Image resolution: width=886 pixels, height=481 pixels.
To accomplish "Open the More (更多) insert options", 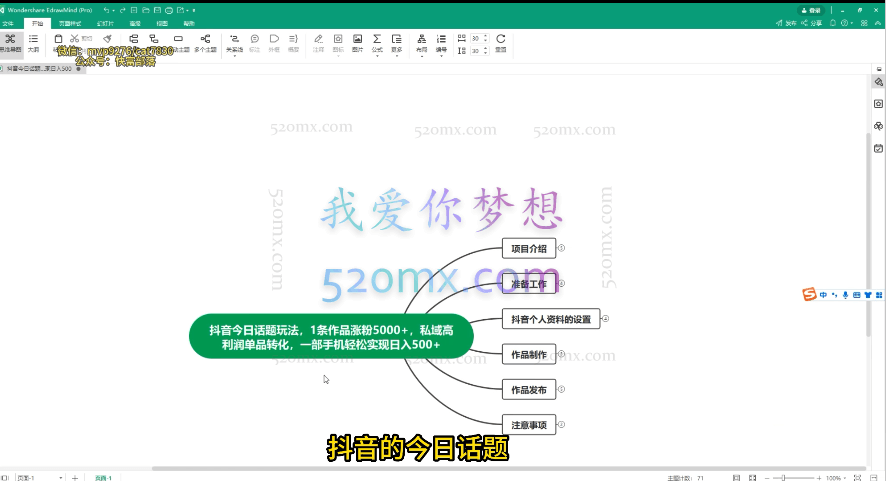I will (397, 43).
